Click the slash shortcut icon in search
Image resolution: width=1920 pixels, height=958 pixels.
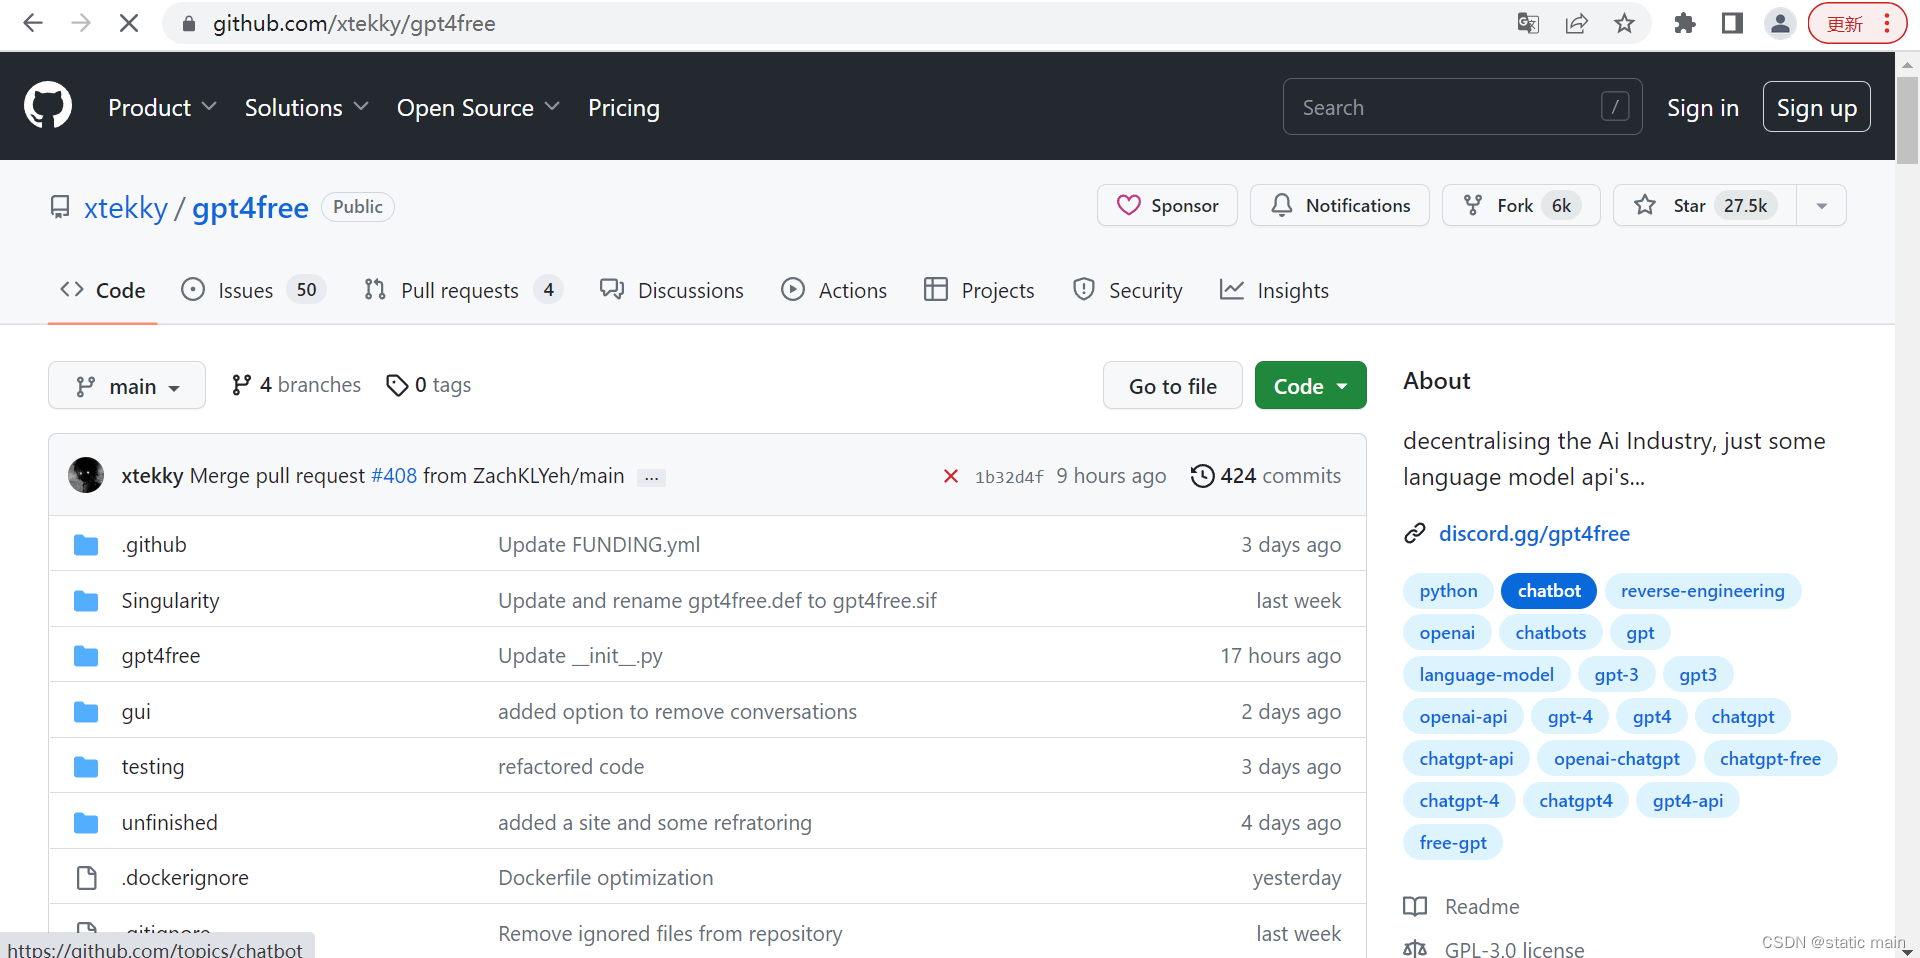pyautogui.click(x=1614, y=106)
